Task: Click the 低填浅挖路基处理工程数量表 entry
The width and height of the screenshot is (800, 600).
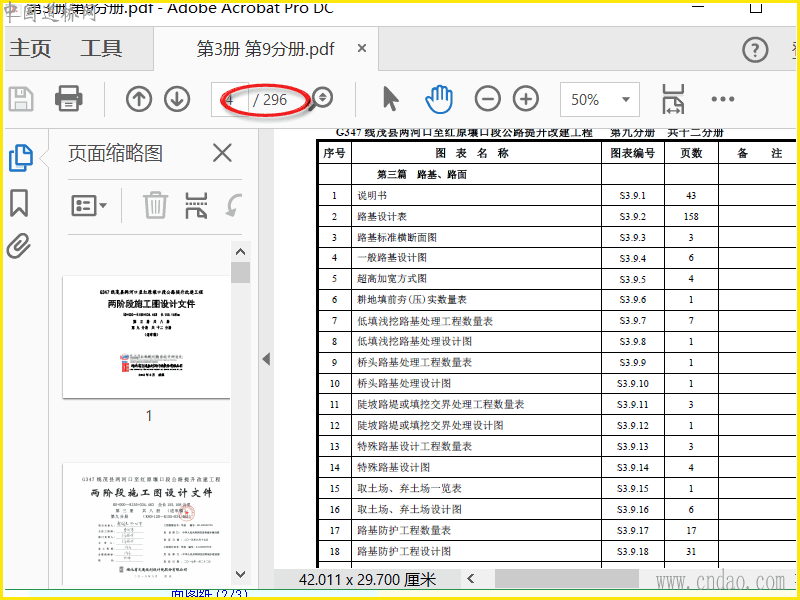Action: pyautogui.click(x=424, y=321)
